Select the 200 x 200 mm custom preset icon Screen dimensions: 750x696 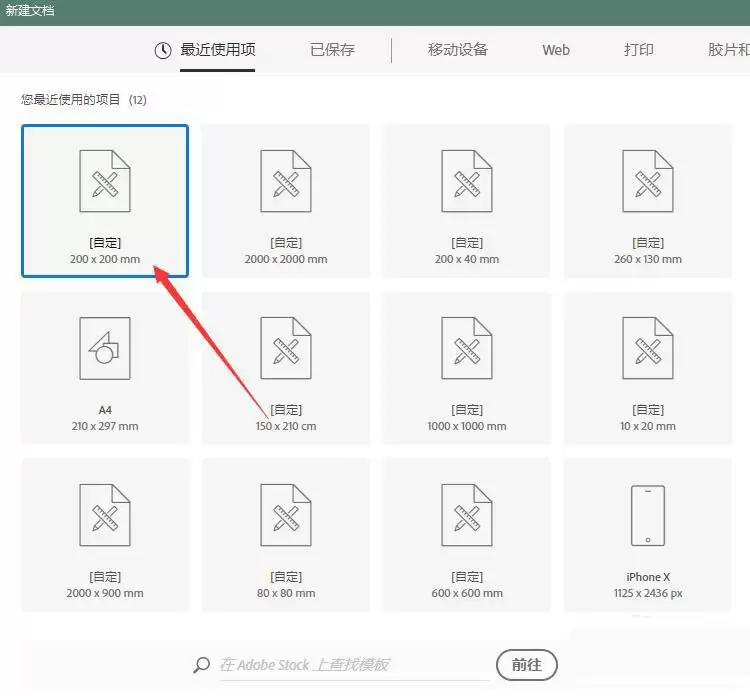pyautogui.click(x=105, y=181)
